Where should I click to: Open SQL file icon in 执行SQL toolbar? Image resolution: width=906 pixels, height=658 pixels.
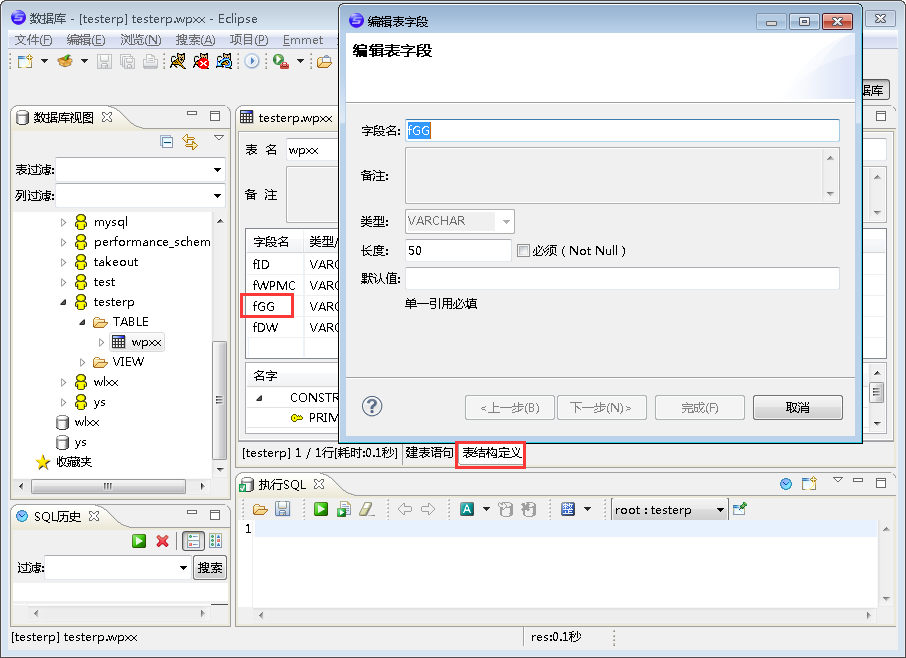point(260,509)
